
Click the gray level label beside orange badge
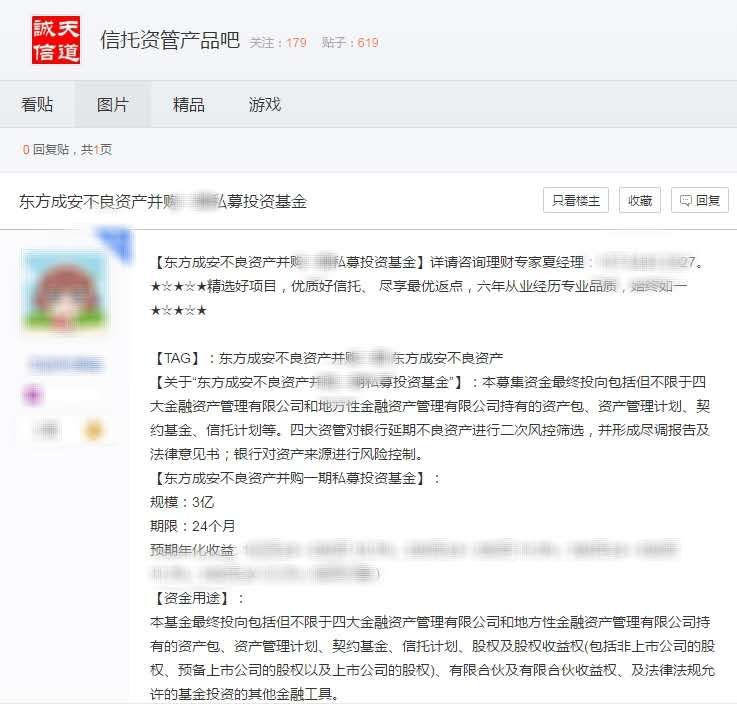click(48, 430)
